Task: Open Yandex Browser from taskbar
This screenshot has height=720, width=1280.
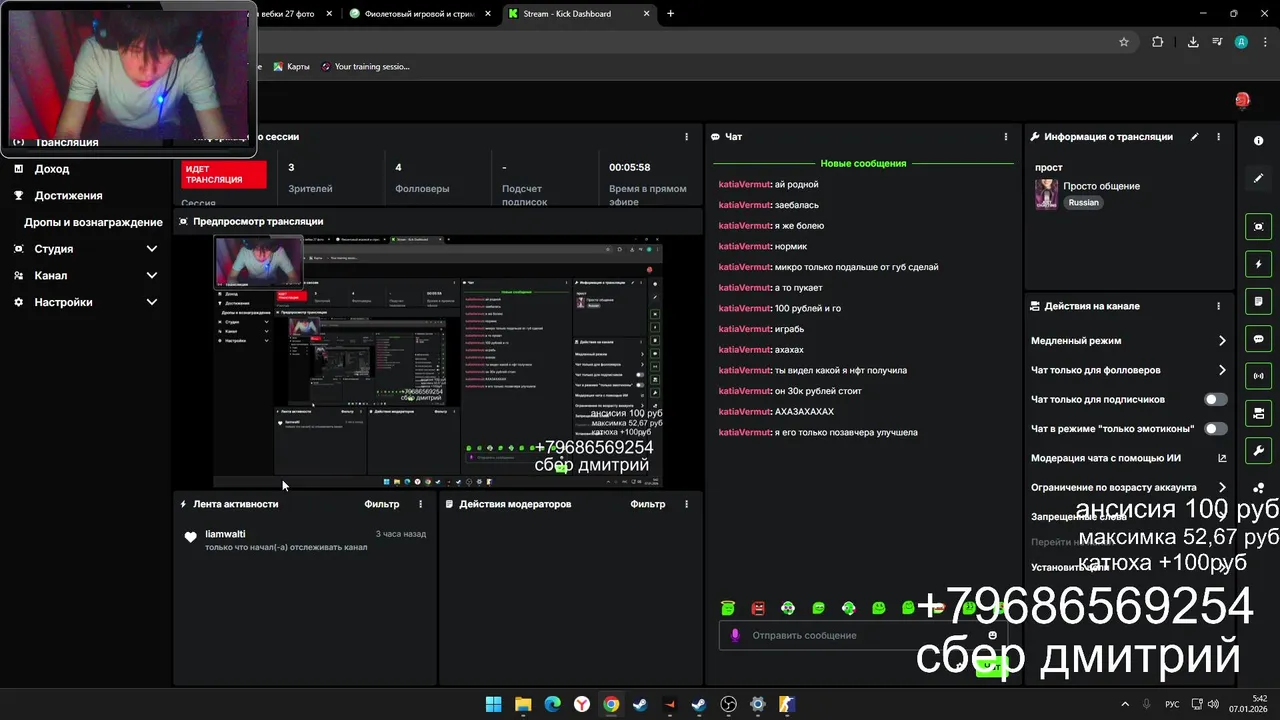Action: pyautogui.click(x=582, y=704)
